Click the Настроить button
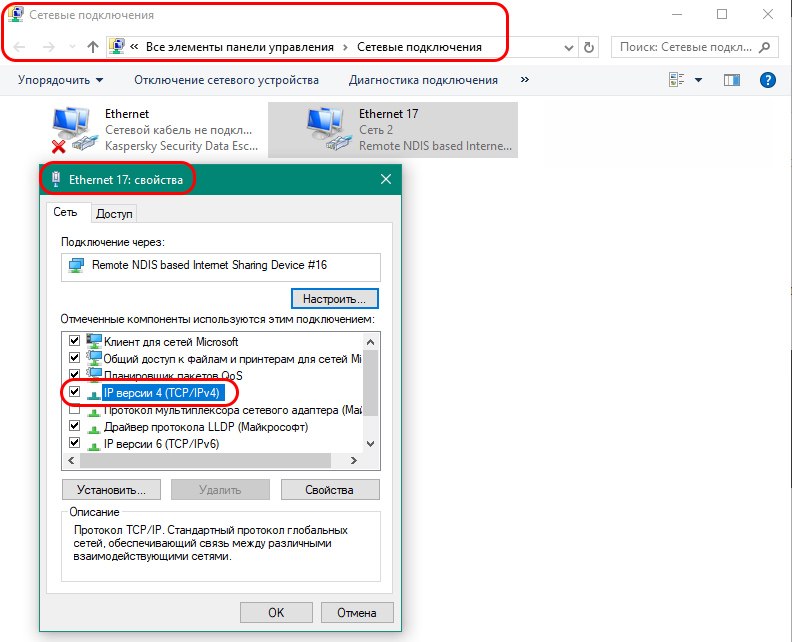This screenshot has height=642, width=792. [x=334, y=299]
